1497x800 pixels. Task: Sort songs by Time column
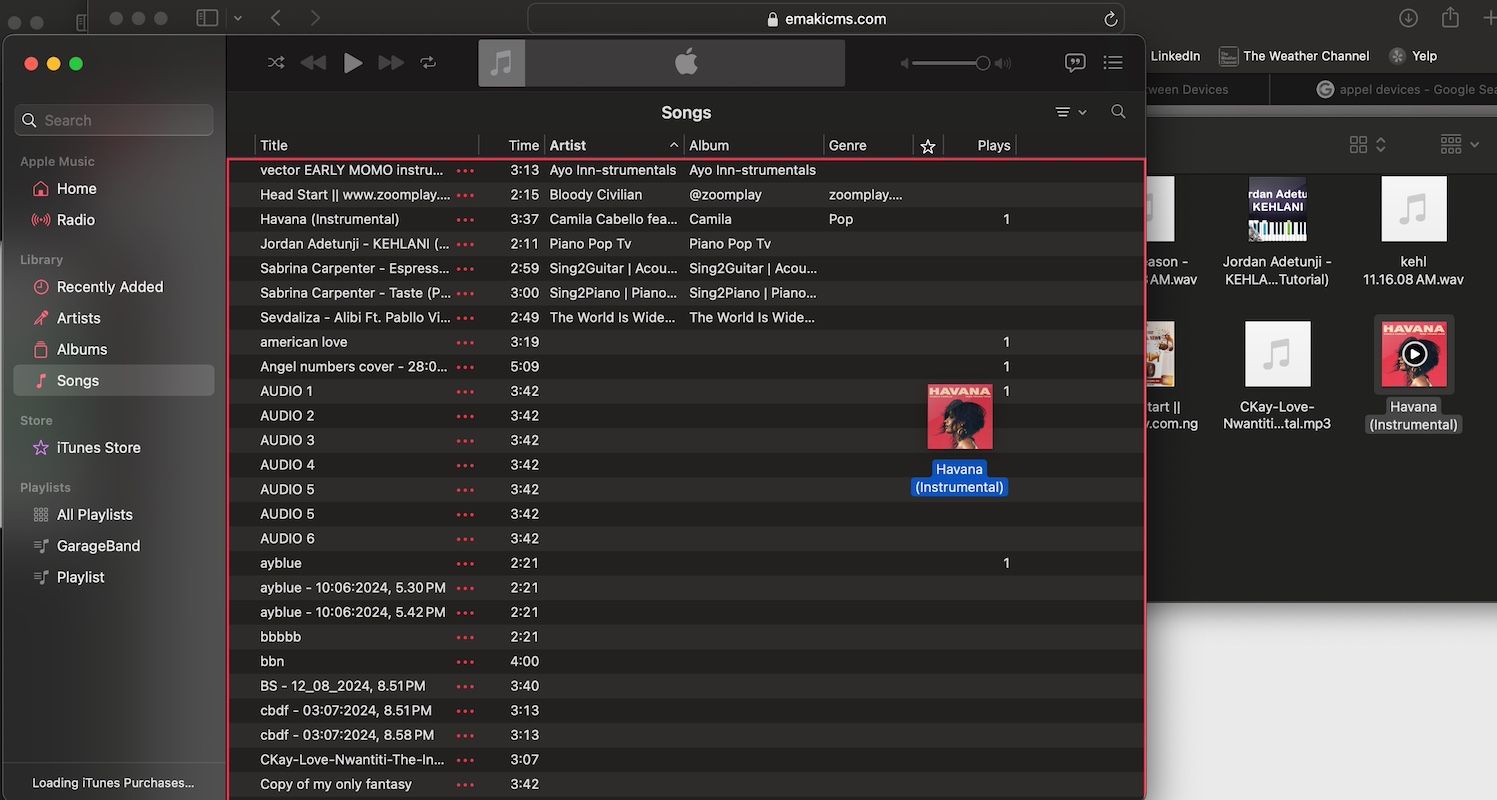tap(512, 145)
